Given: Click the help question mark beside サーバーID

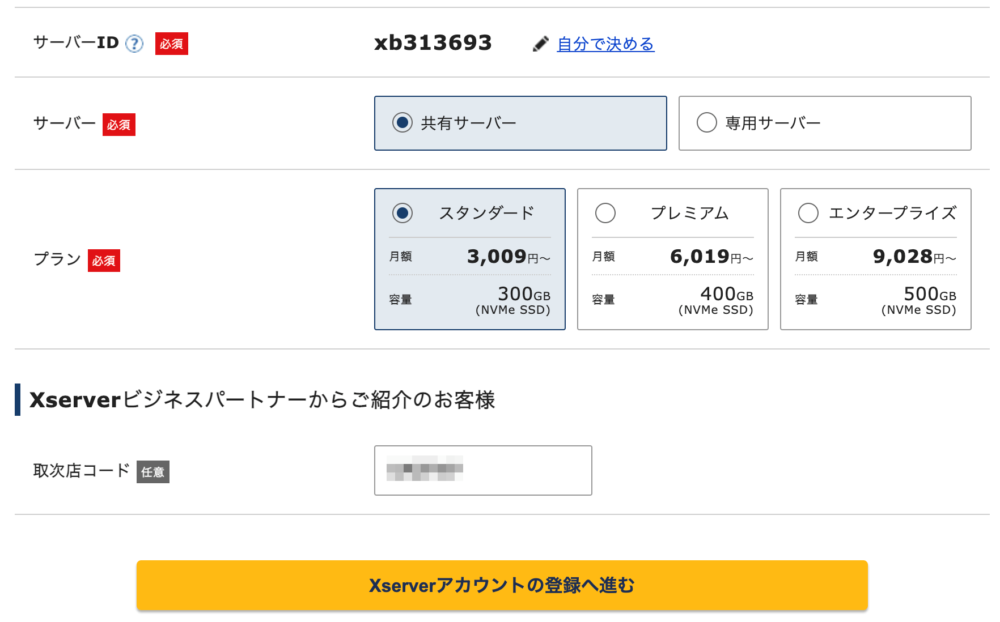Looking at the screenshot, I should click(x=134, y=43).
